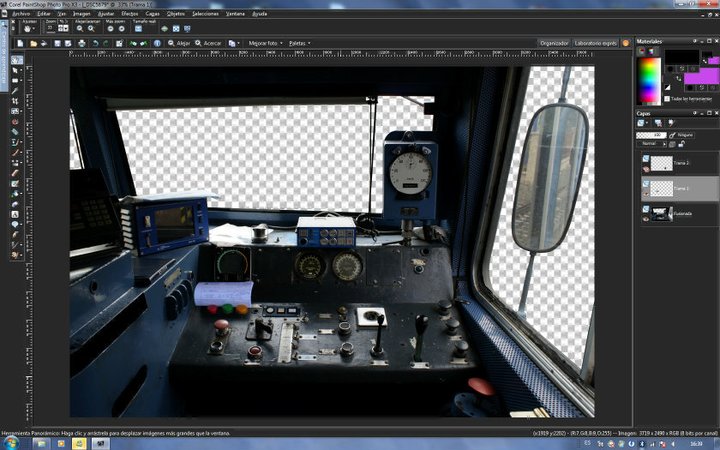Click the purple background color swatch
Viewport: 720px width, 450px height.
click(x=700, y=76)
